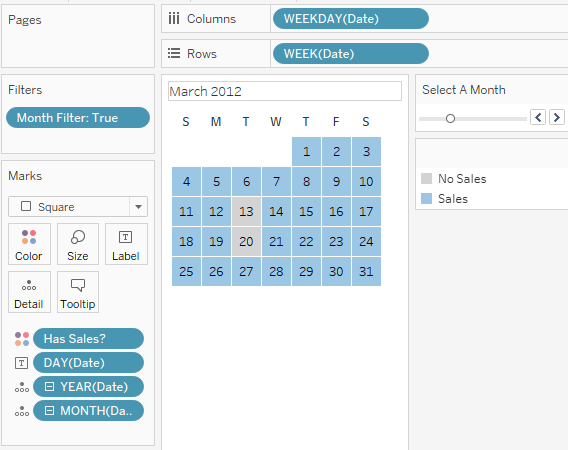Open the Color marks card
The height and width of the screenshot is (450, 568).
pos(29,244)
